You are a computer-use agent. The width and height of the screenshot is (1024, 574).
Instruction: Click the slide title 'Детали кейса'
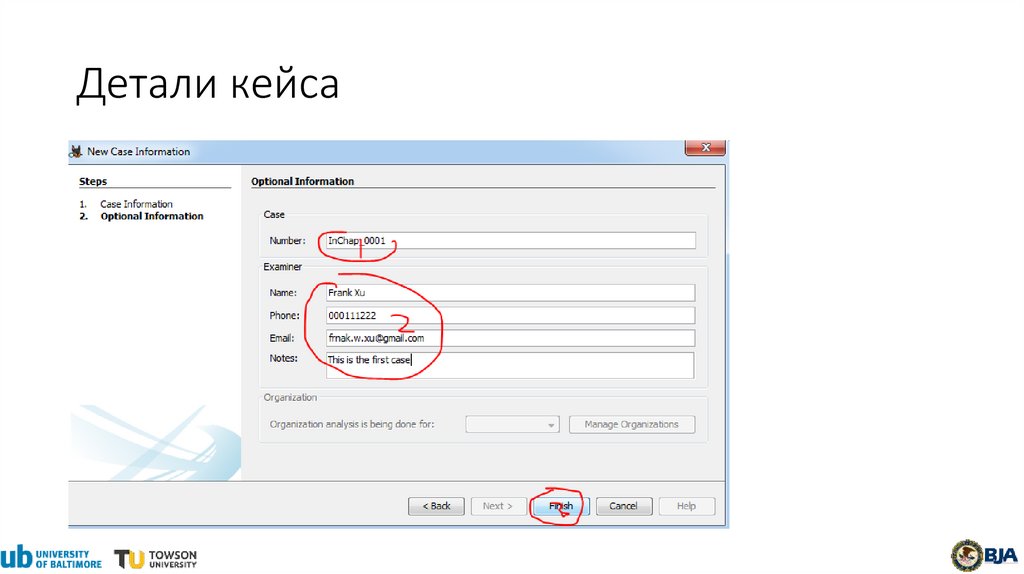click(x=208, y=84)
